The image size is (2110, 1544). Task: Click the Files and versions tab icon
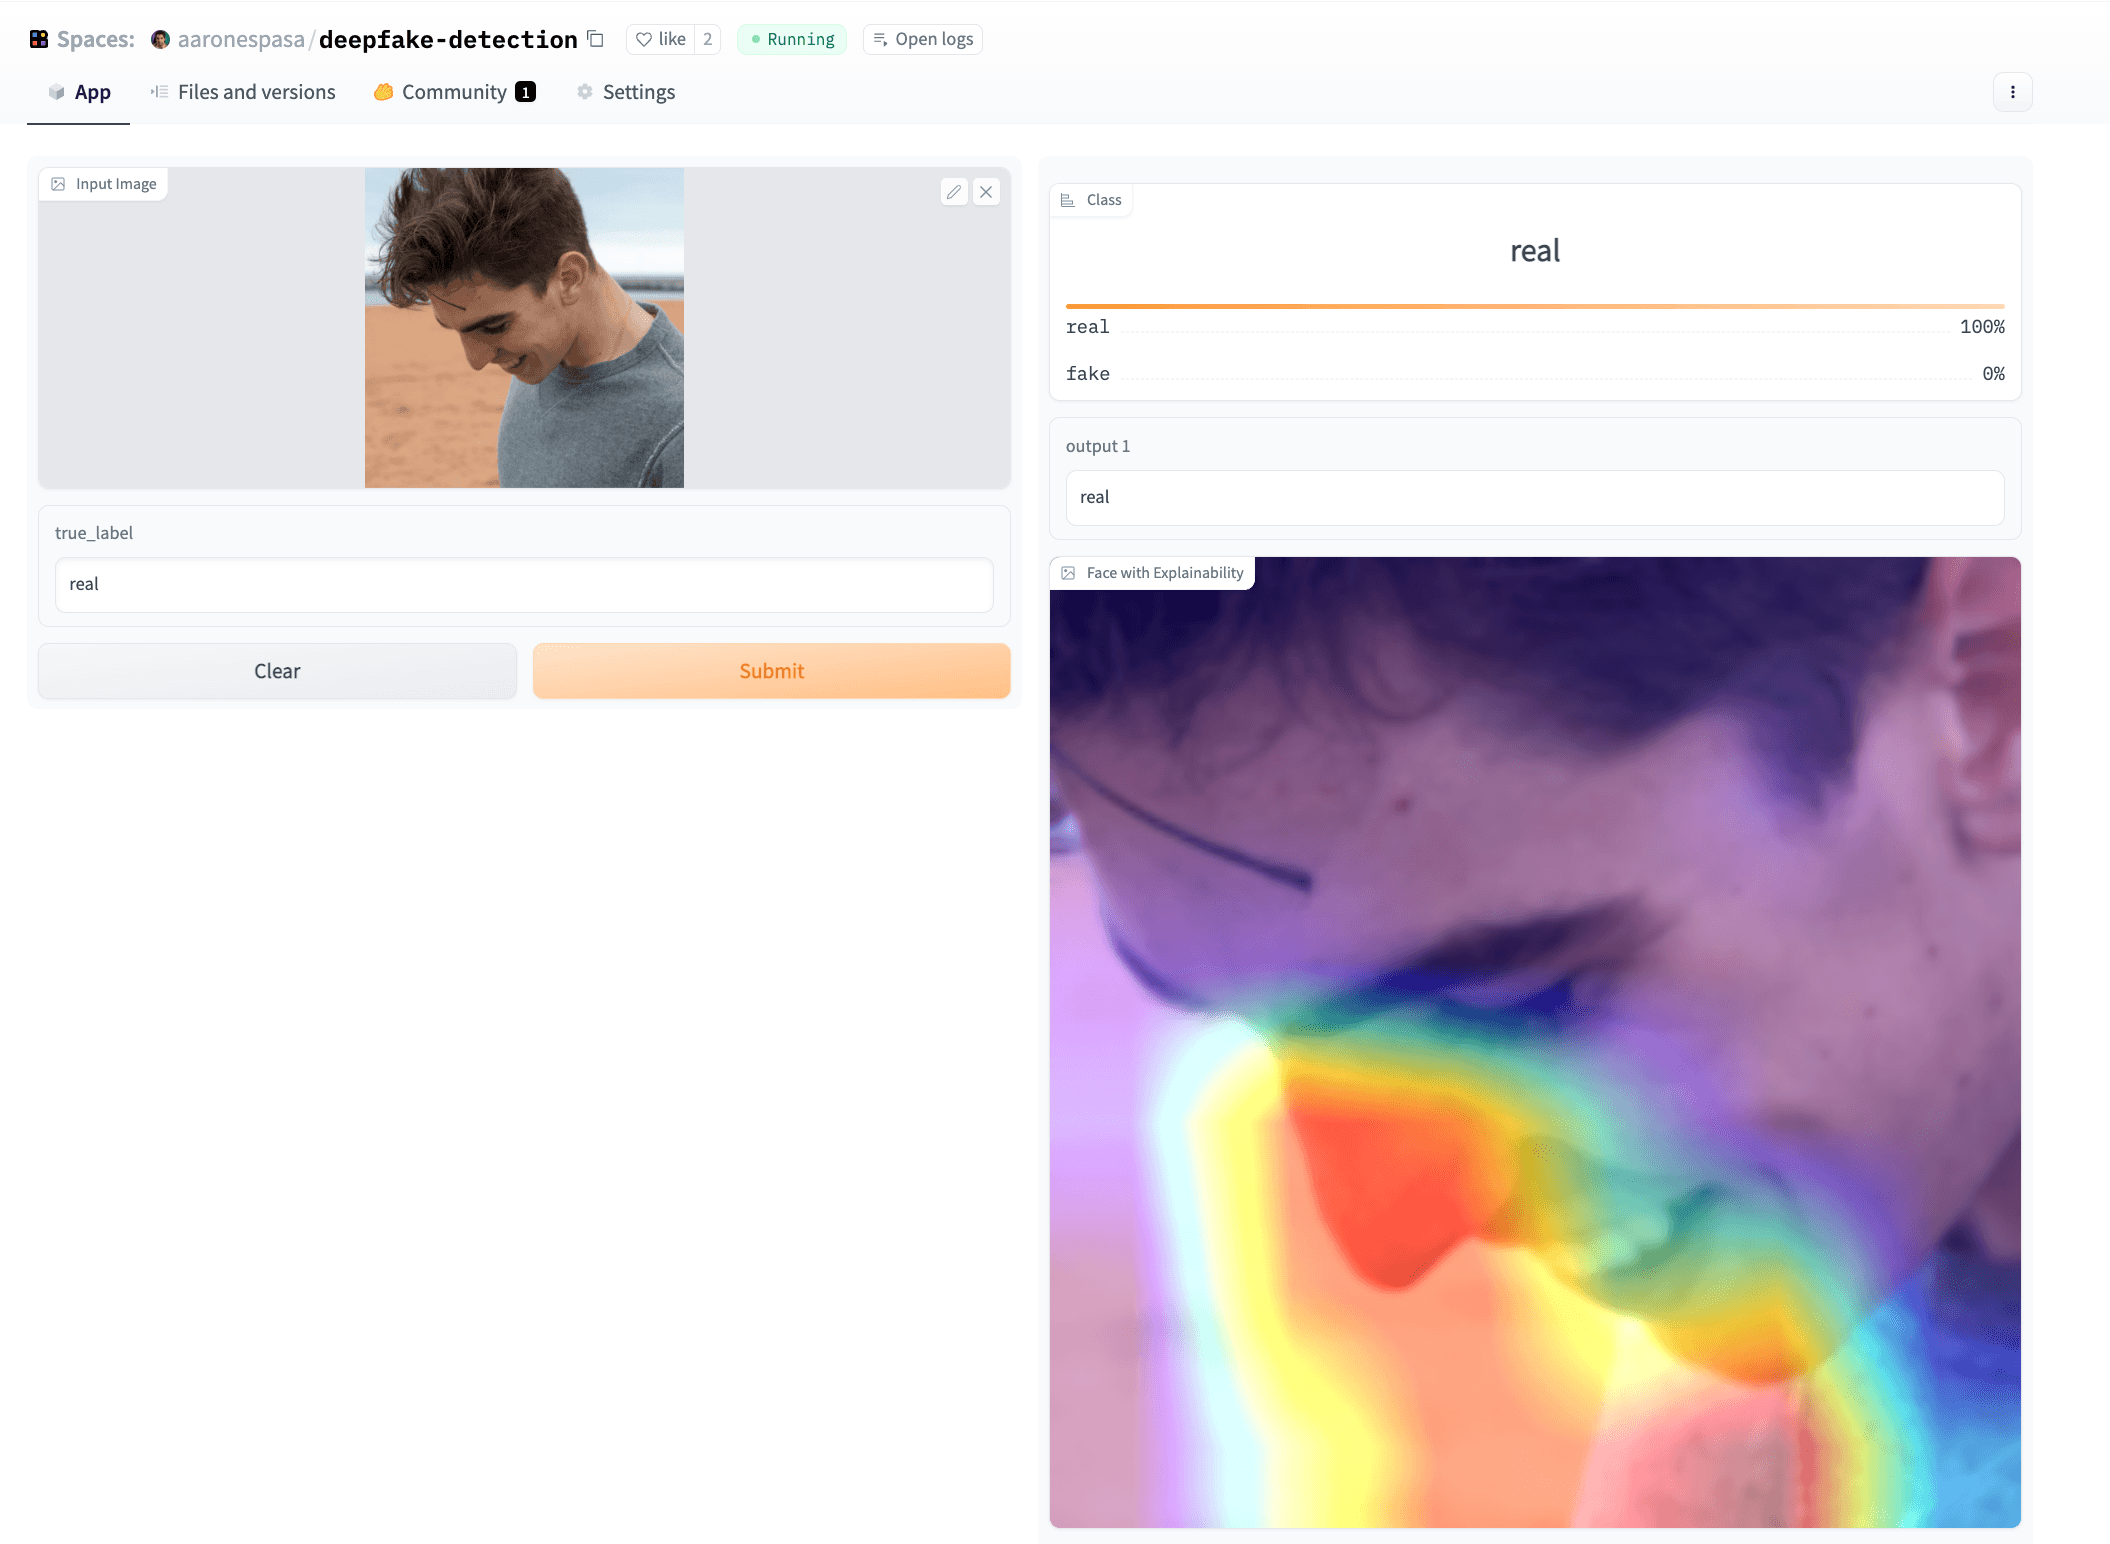tap(159, 92)
